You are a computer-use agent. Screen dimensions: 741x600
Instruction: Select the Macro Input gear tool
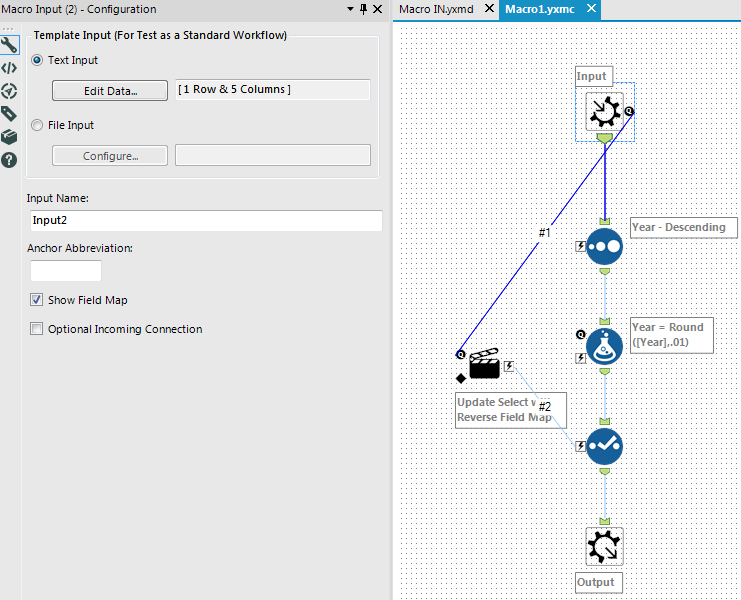click(x=604, y=111)
